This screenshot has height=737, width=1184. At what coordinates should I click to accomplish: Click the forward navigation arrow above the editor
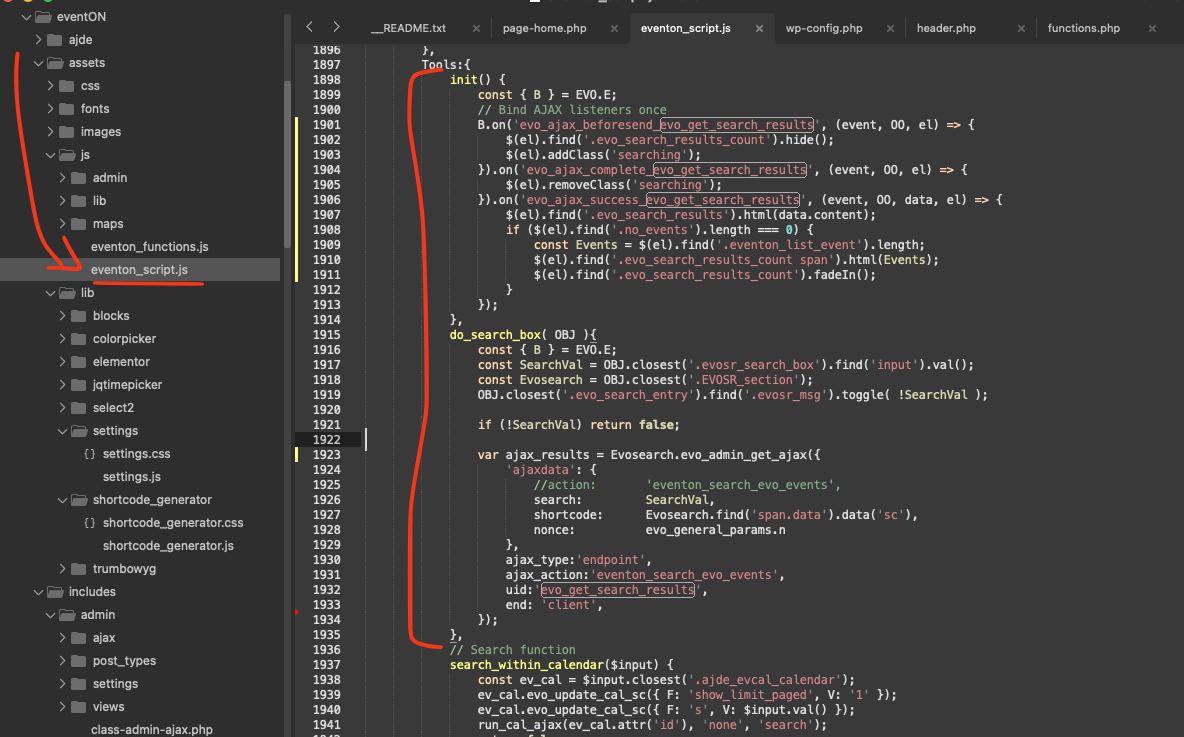point(337,27)
